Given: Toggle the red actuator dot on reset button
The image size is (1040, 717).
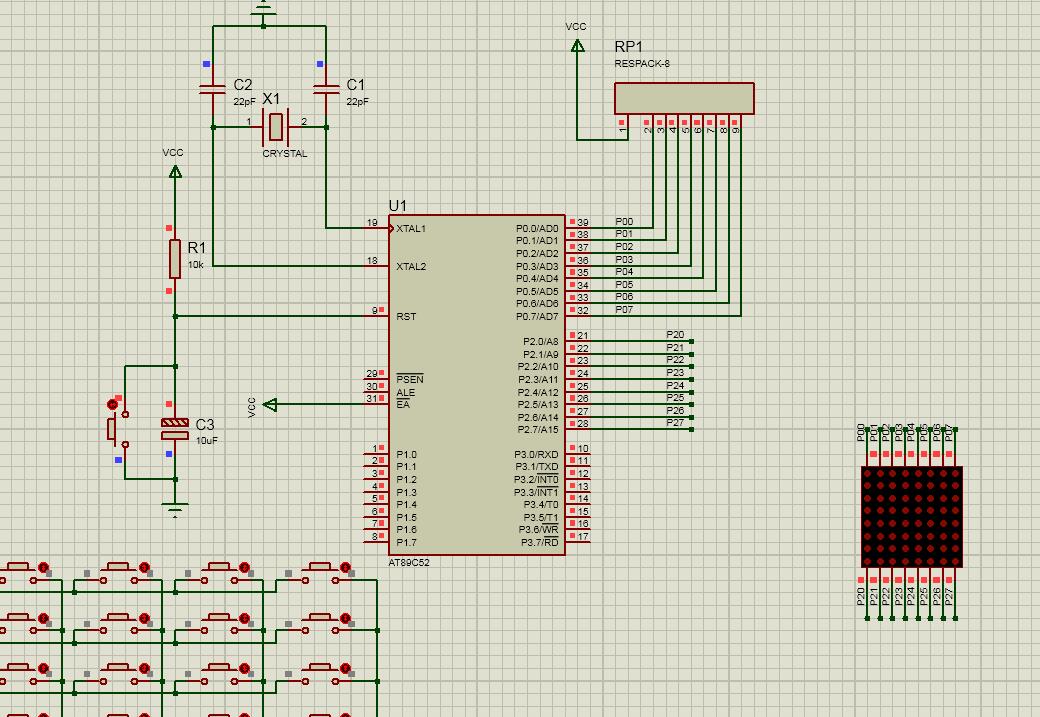Looking at the screenshot, I should coord(112,404).
